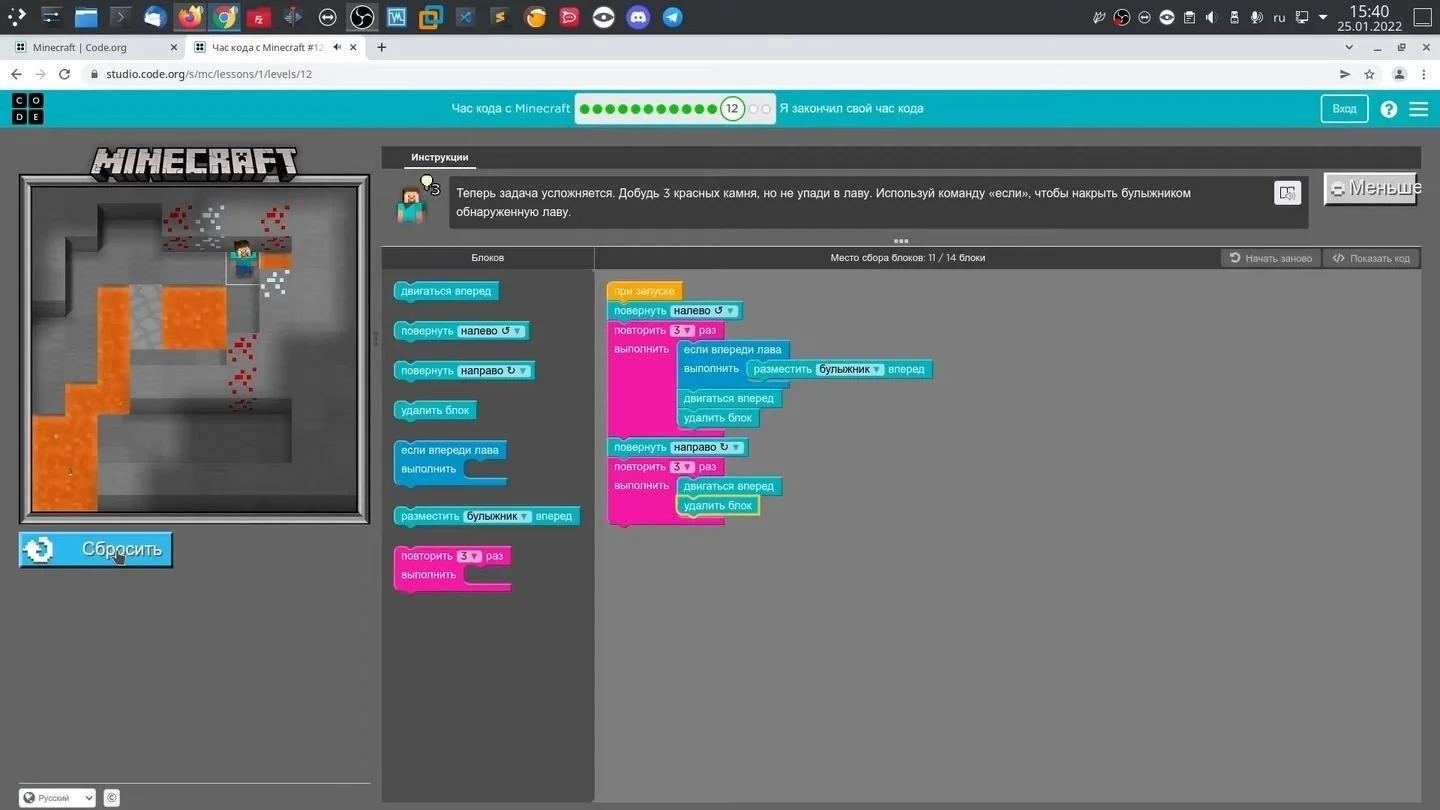Go back in the browser
Viewport: 1440px width, 810px height.
coord(16,74)
